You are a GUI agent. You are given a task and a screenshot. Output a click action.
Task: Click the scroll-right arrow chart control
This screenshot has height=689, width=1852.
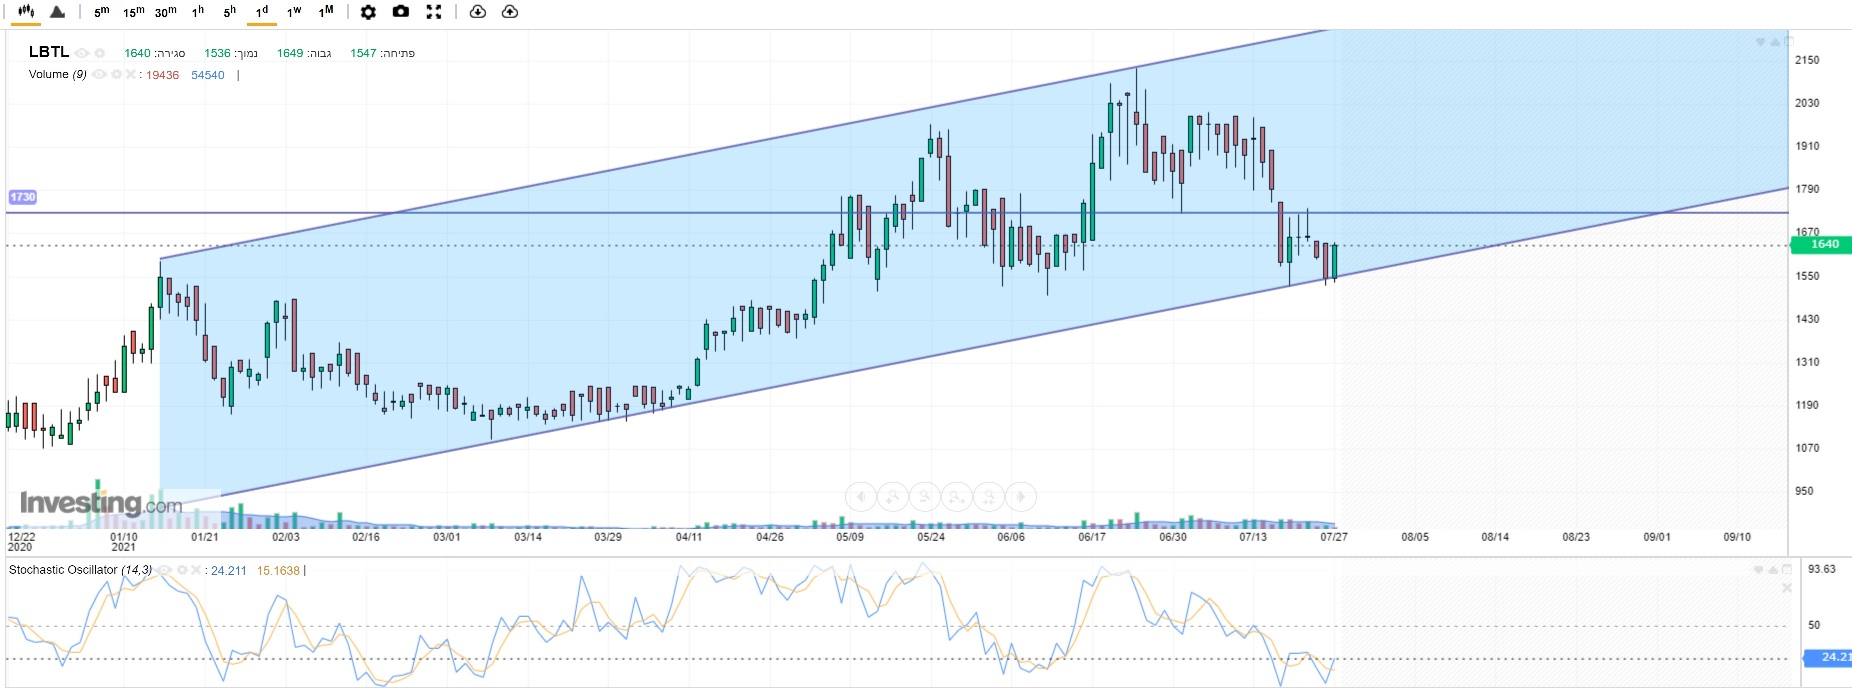1021,496
